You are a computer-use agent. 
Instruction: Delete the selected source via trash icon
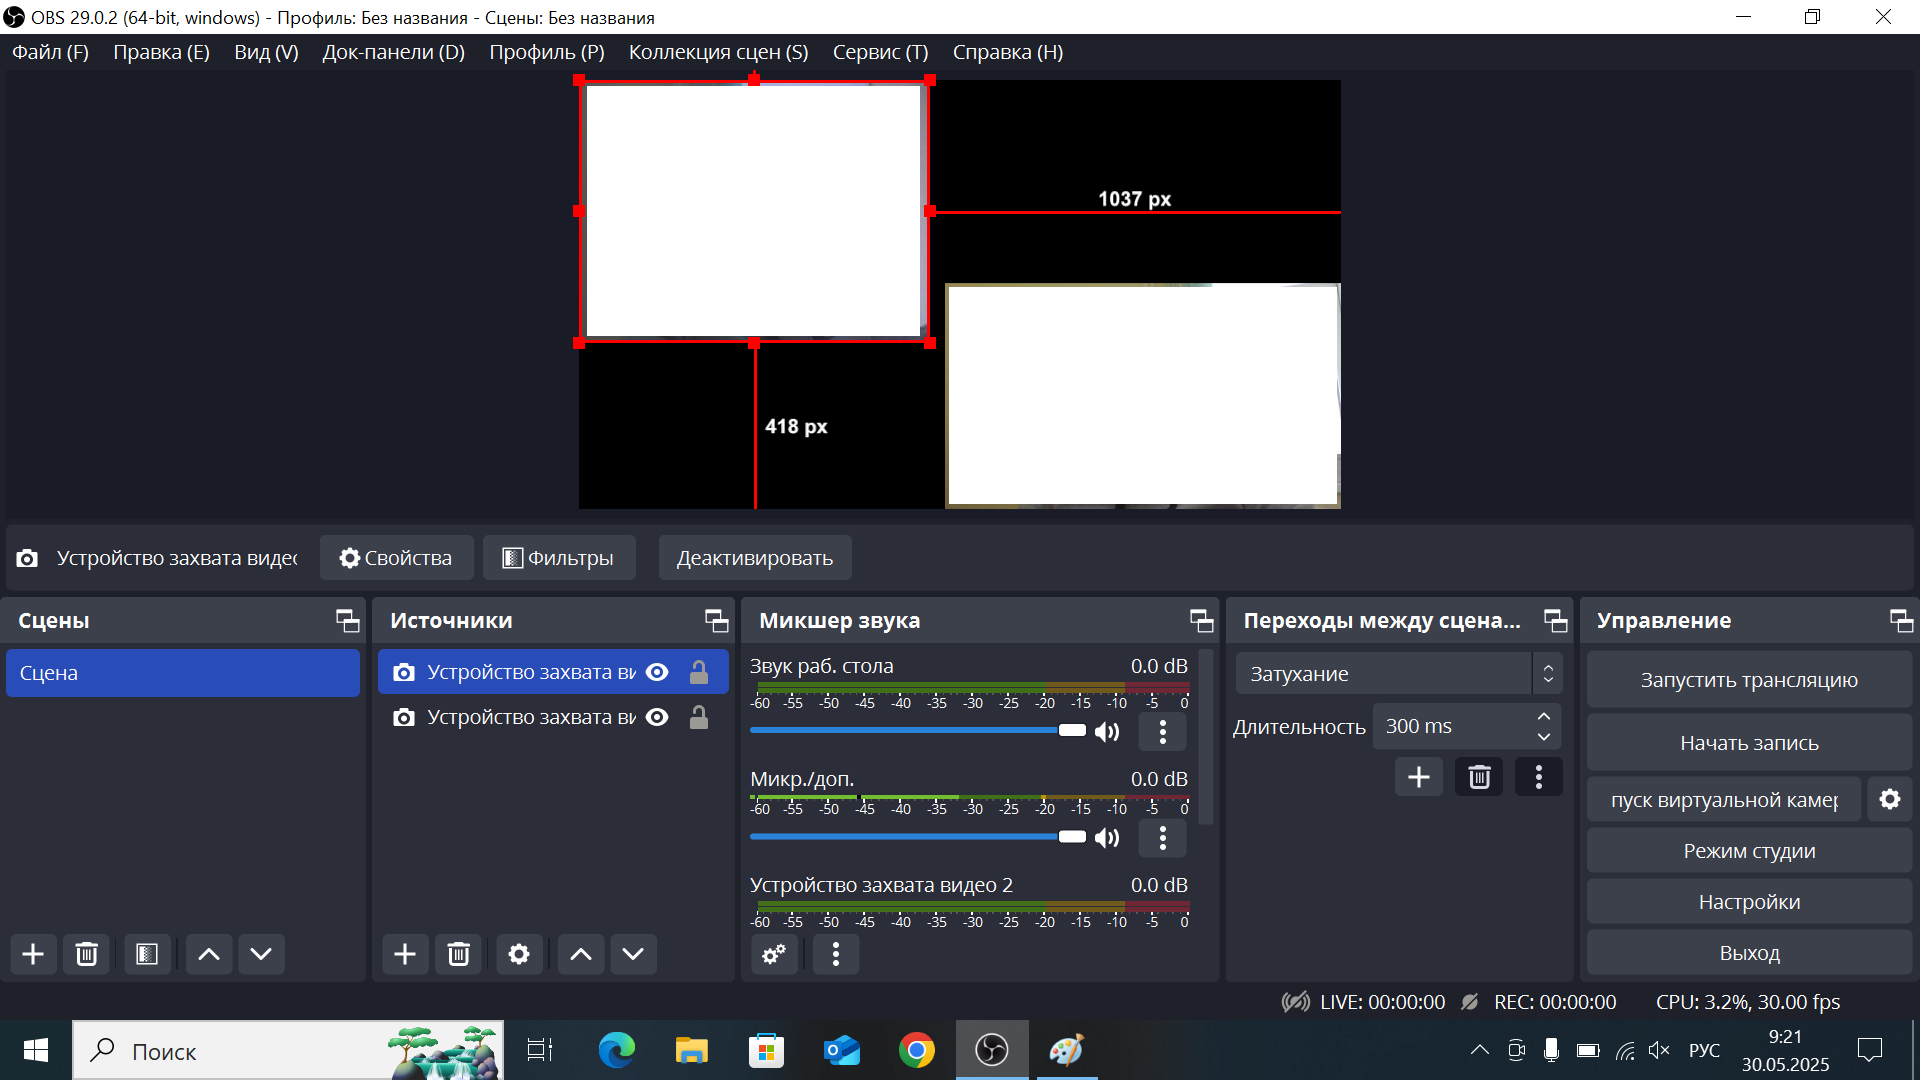pyautogui.click(x=458, y=954)
